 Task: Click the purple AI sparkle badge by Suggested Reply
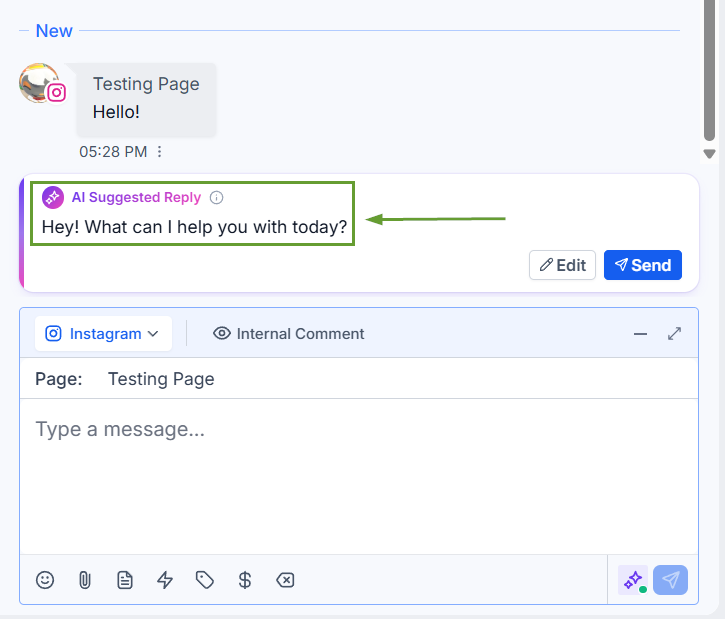click(x=53, y=197)
